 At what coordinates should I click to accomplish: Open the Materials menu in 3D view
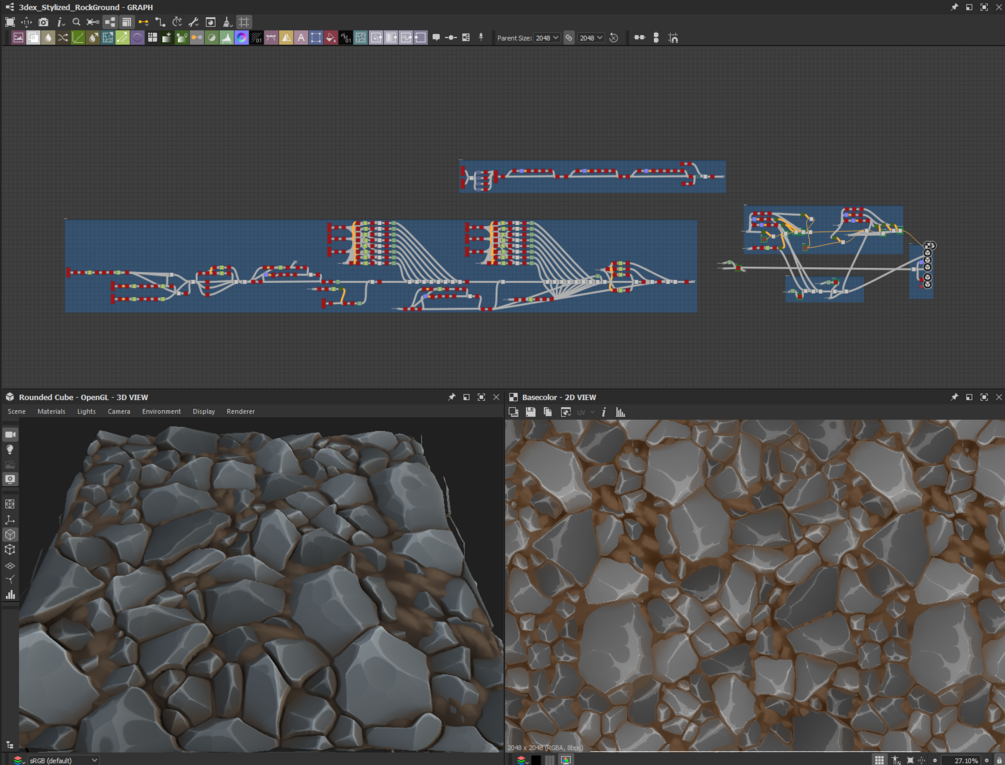(x=51, y=411)
